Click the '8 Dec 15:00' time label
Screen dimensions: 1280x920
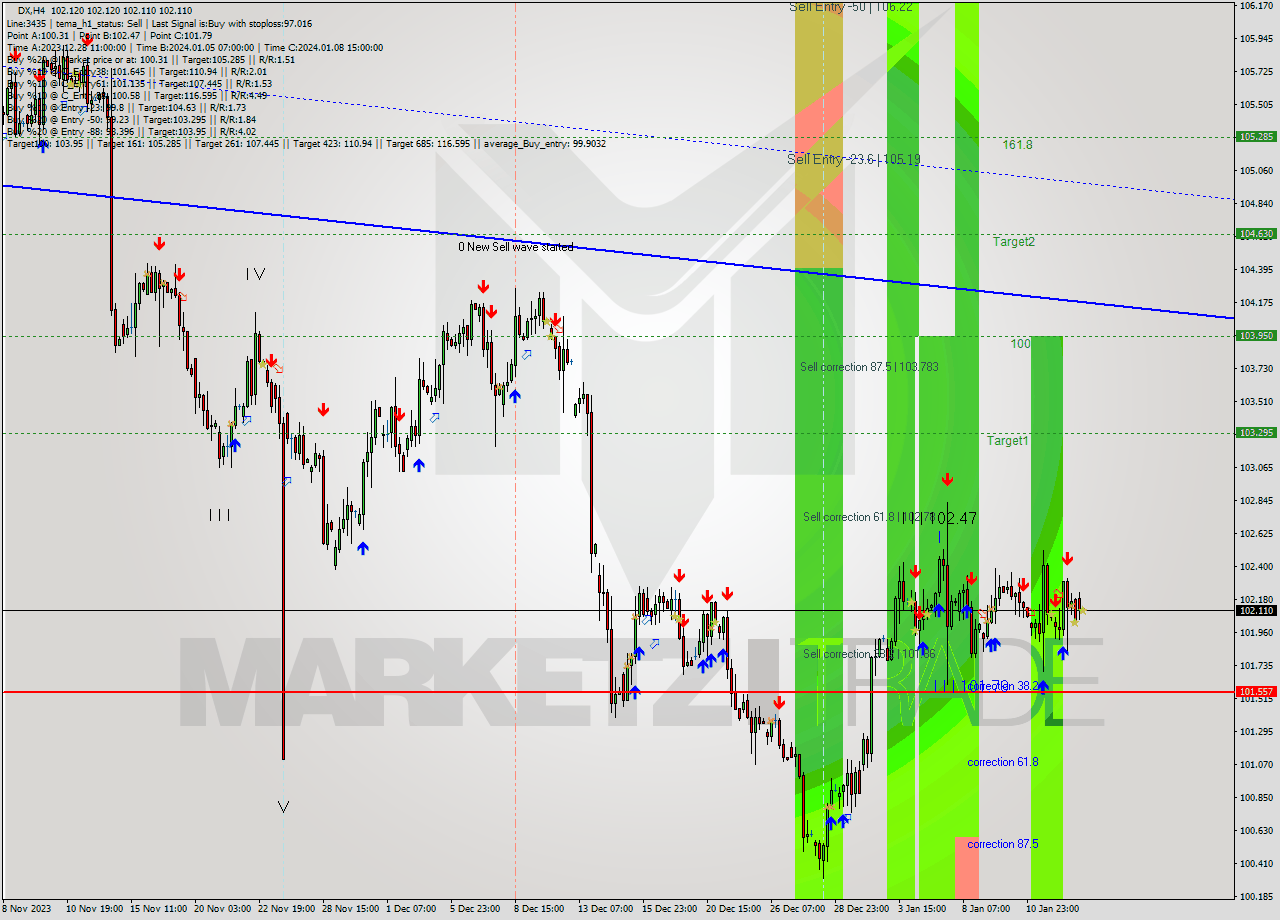pyautogui.click(x=540, y=909)
